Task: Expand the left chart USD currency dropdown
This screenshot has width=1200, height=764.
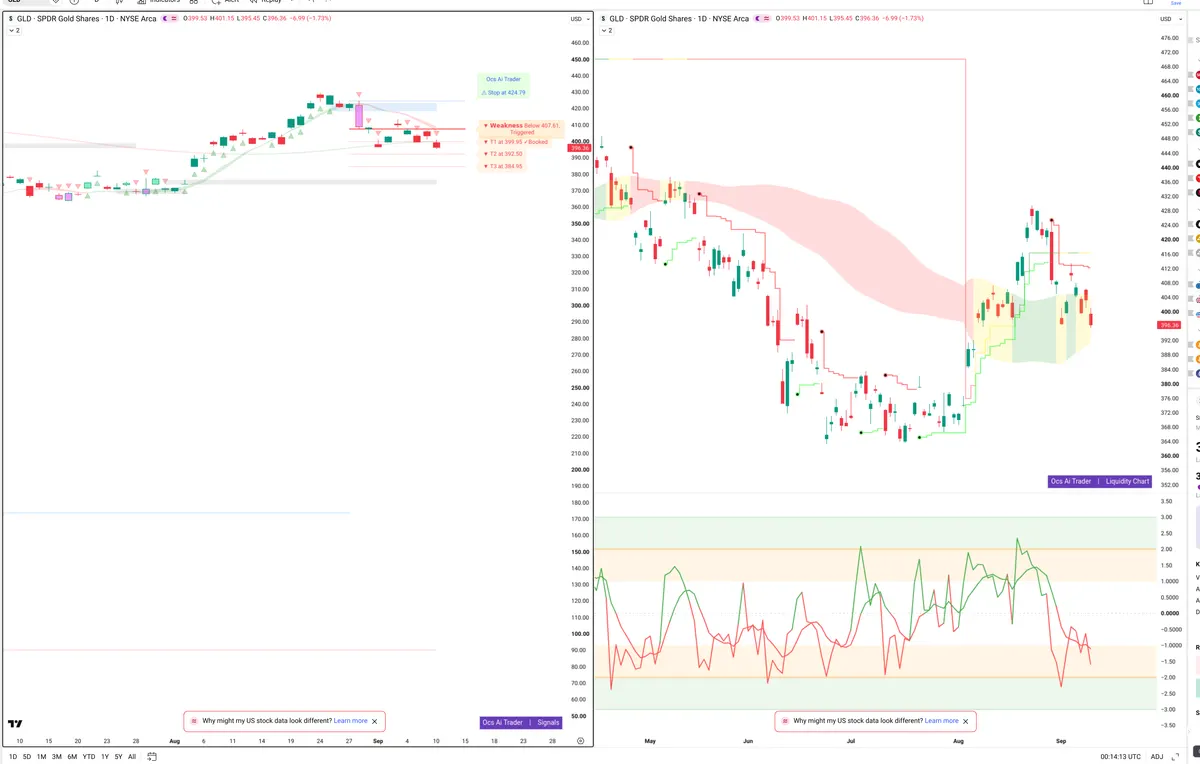Action: 578,19
